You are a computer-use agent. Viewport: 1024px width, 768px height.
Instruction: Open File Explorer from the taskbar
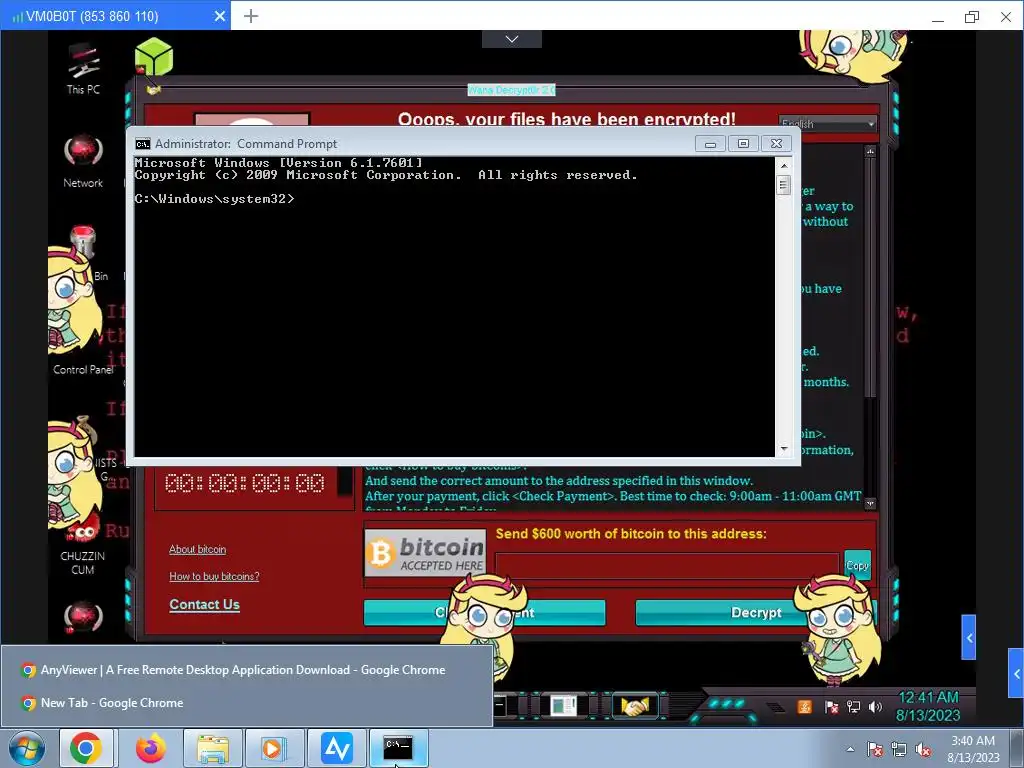pyautogui.click(x=212, y=748)
